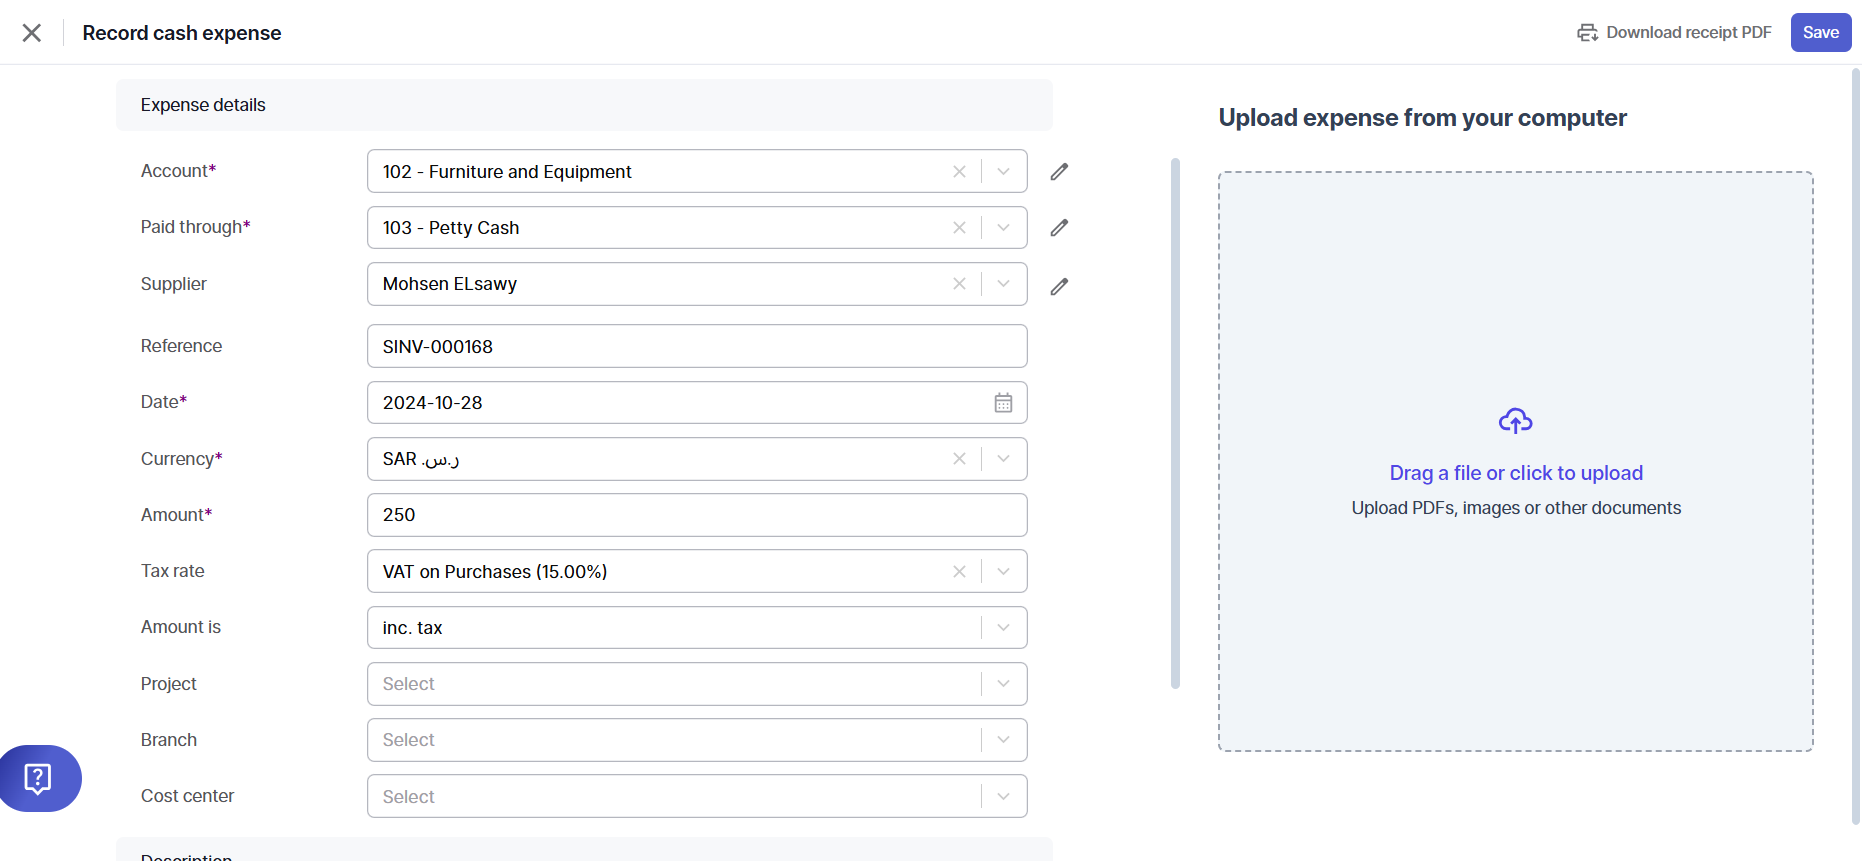Edit the supplier Mohsen ELsawy with pencil icon
Viewport: 1862px width, 861px height.
[1059, 287]
